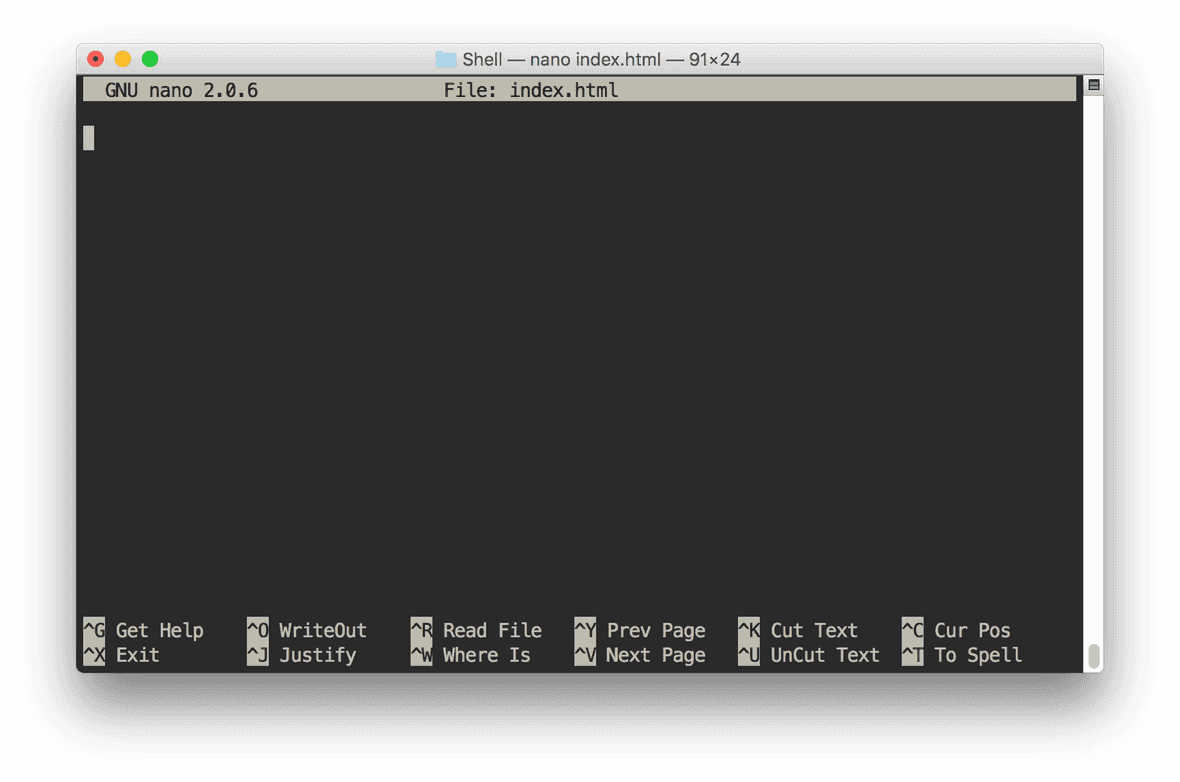Screen dimensions: 1180x782
Task: Click the ^T To Spell shortcut
Action: [x=962, y=656]
